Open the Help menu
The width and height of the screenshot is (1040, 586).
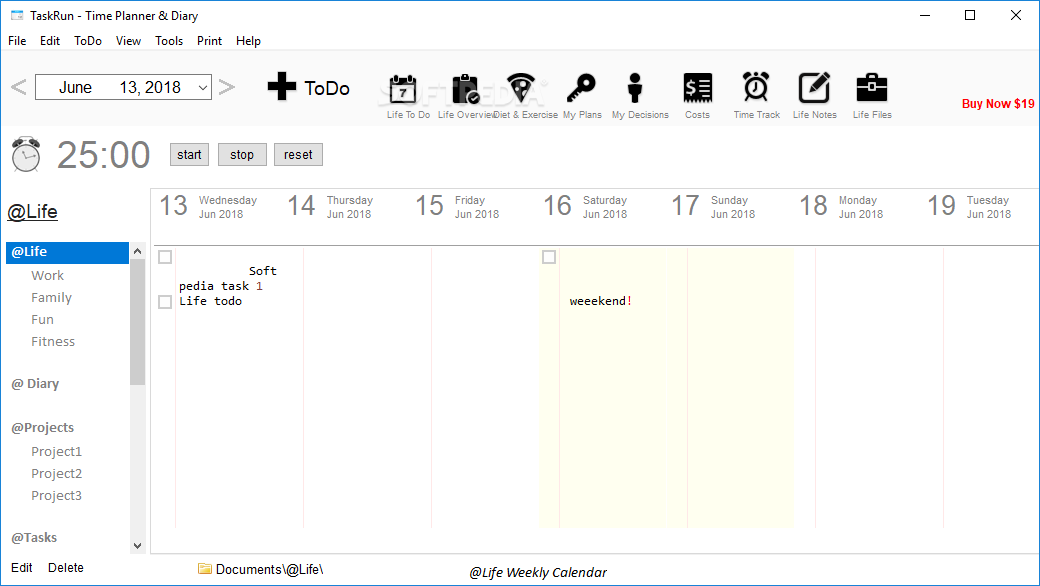click(248, 41)
